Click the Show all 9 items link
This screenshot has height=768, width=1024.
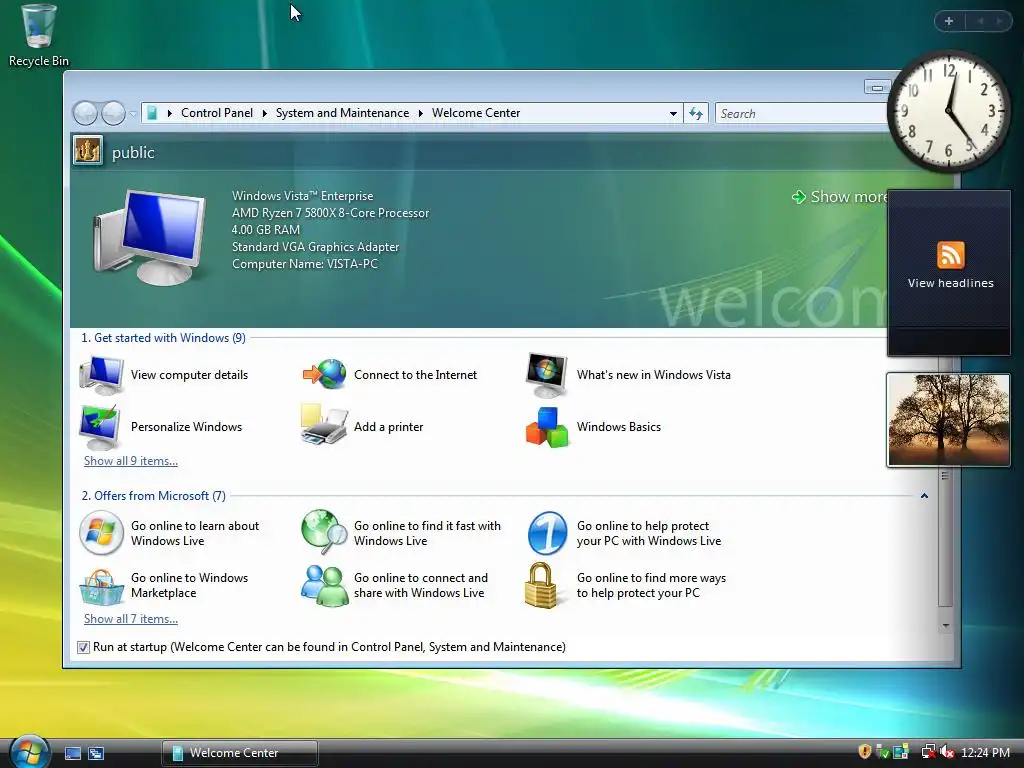pos(131,461)
